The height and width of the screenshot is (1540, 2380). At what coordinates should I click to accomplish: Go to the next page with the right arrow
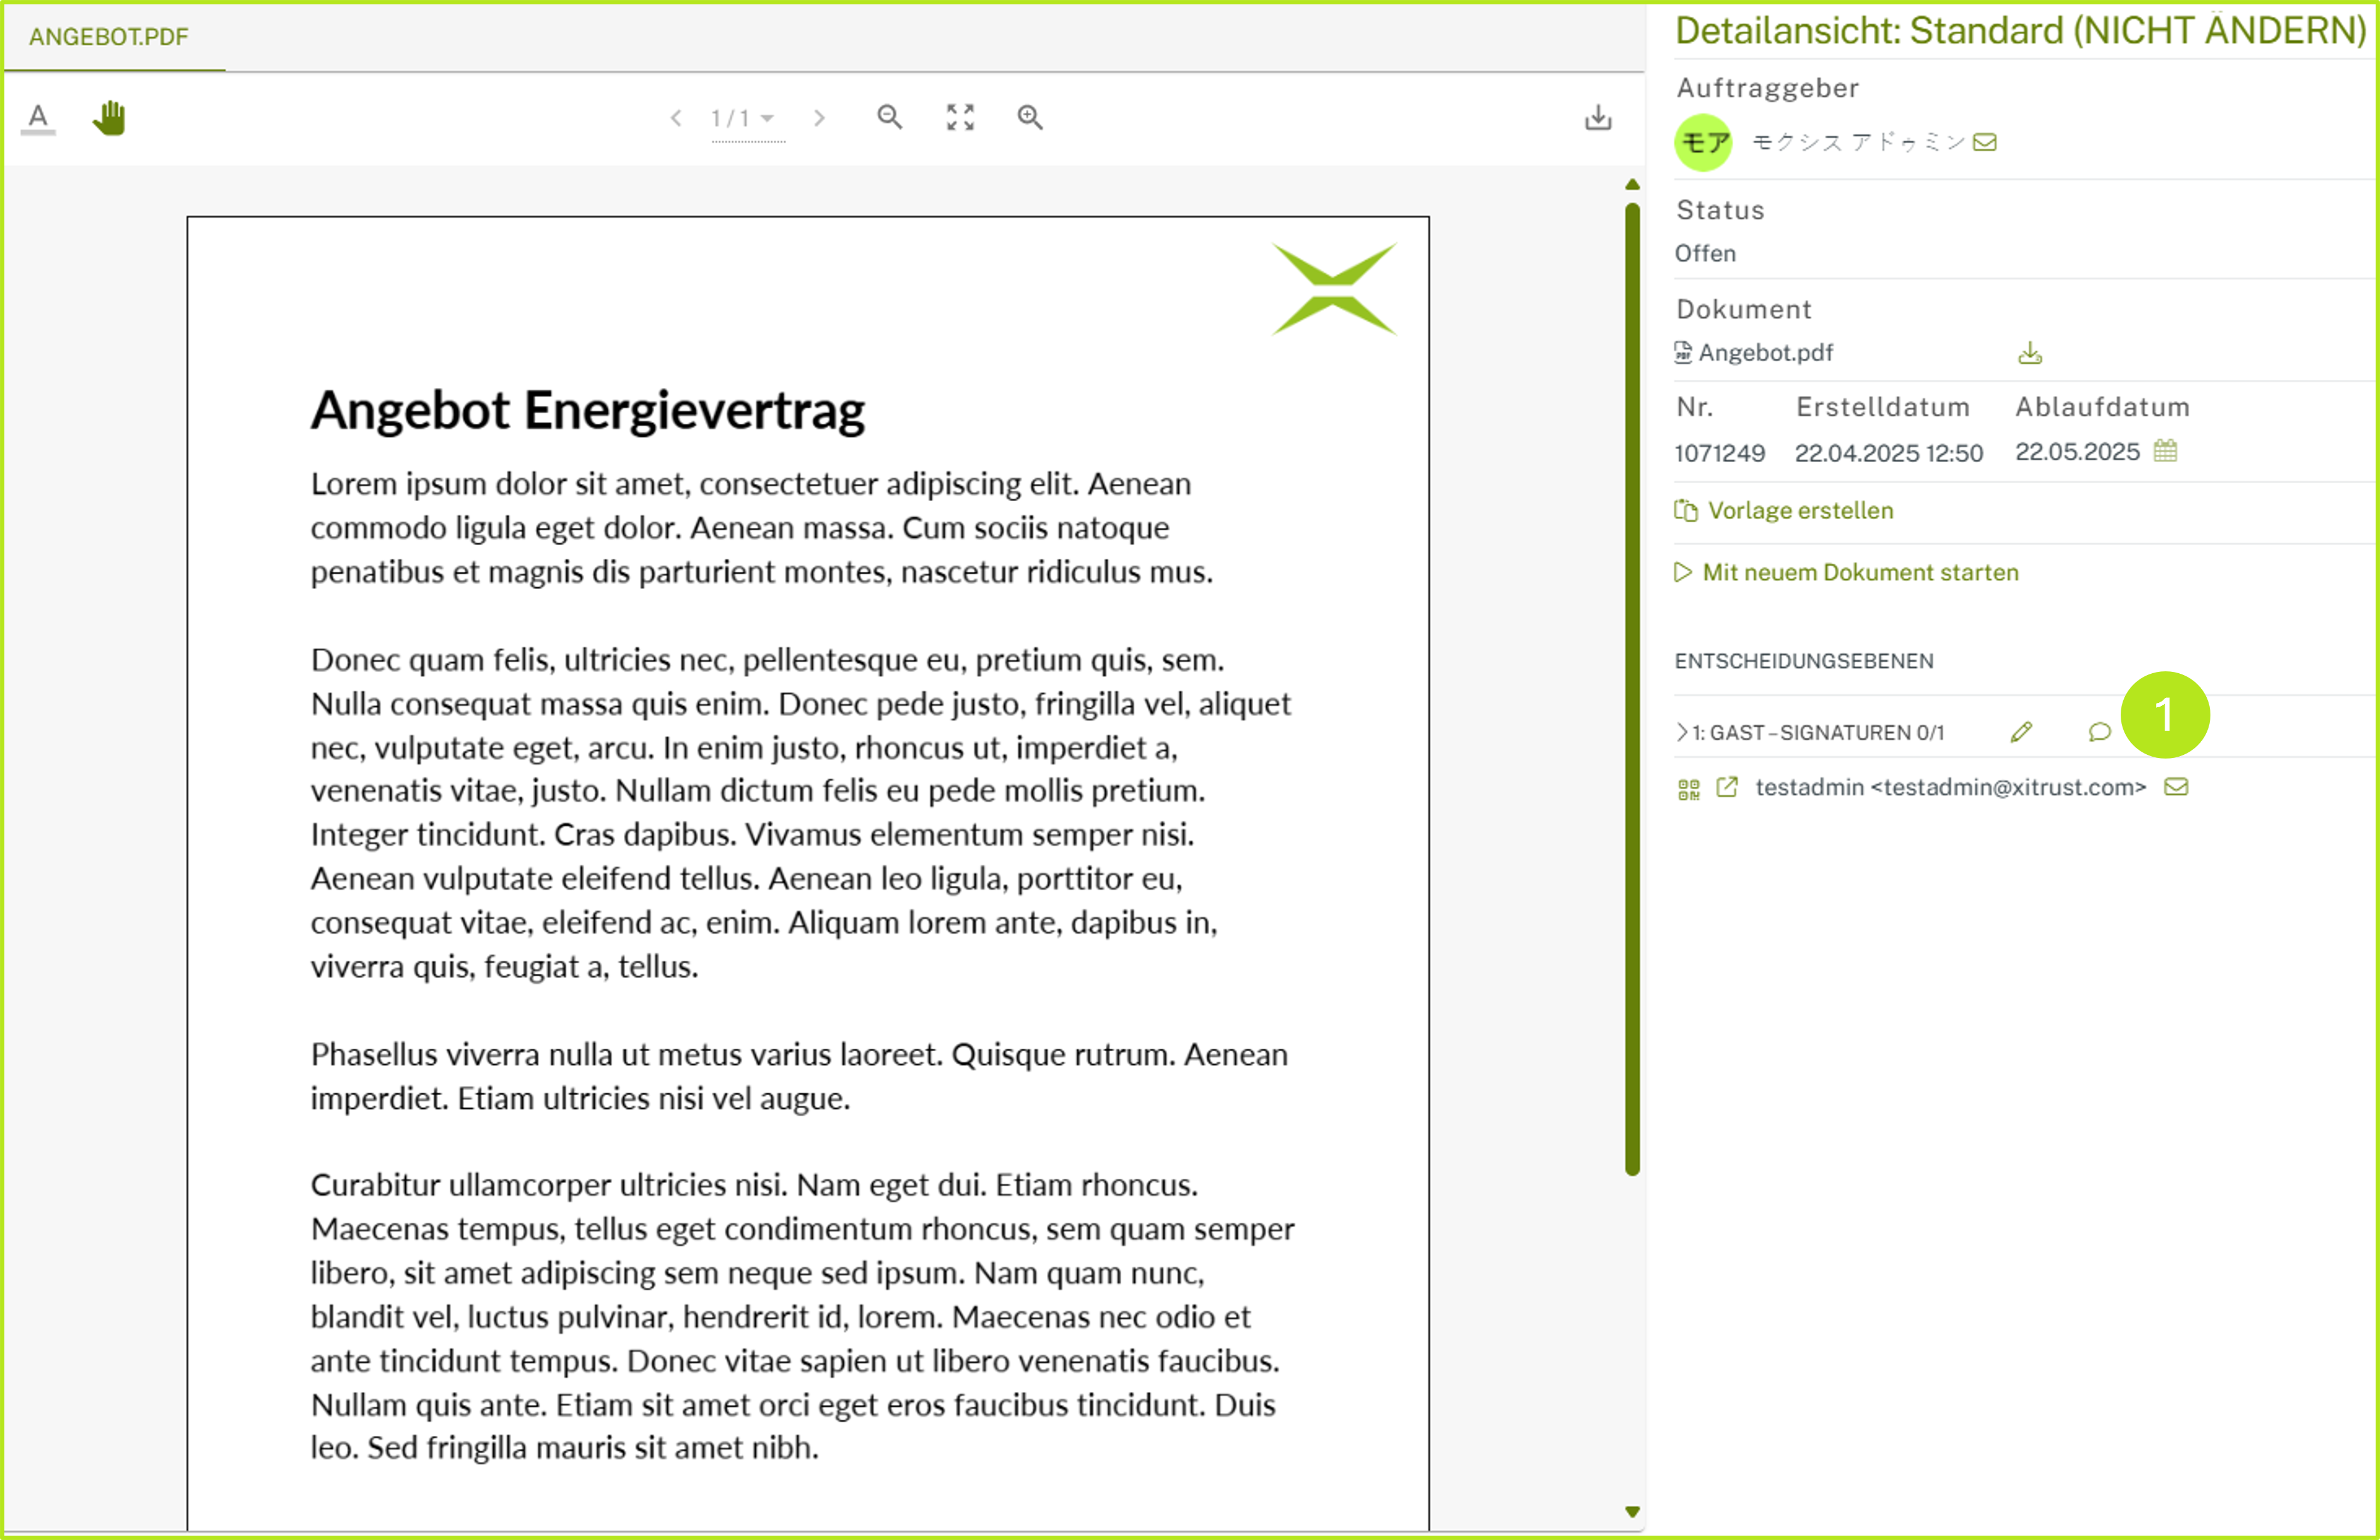(x=820, y=117)
